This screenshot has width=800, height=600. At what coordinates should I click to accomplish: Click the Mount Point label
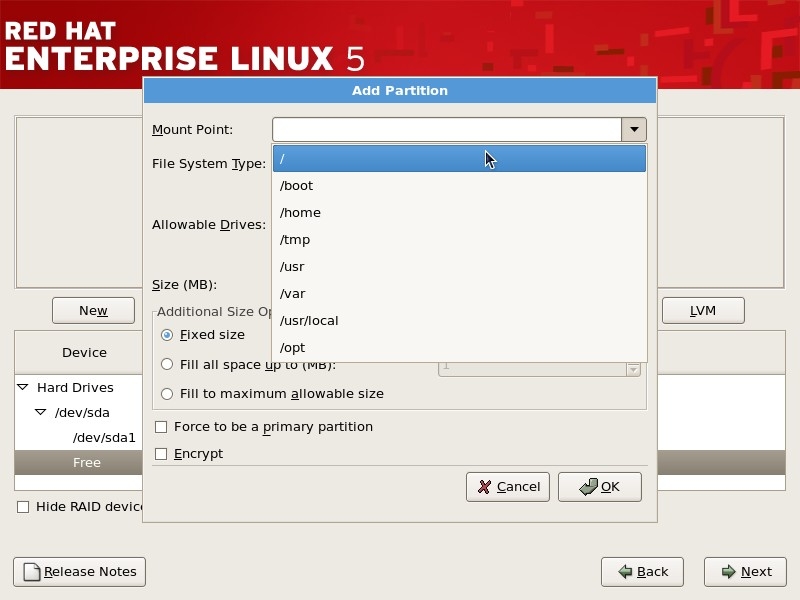[192, 130]
